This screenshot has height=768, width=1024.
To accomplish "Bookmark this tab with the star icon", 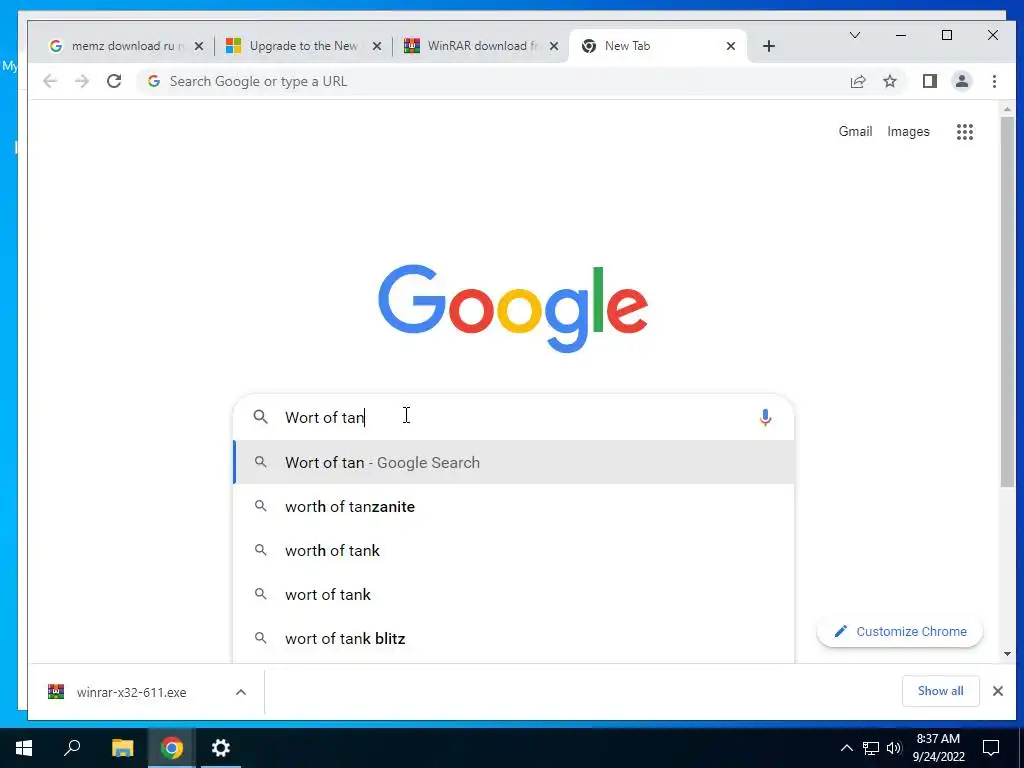I will (889, 81).
